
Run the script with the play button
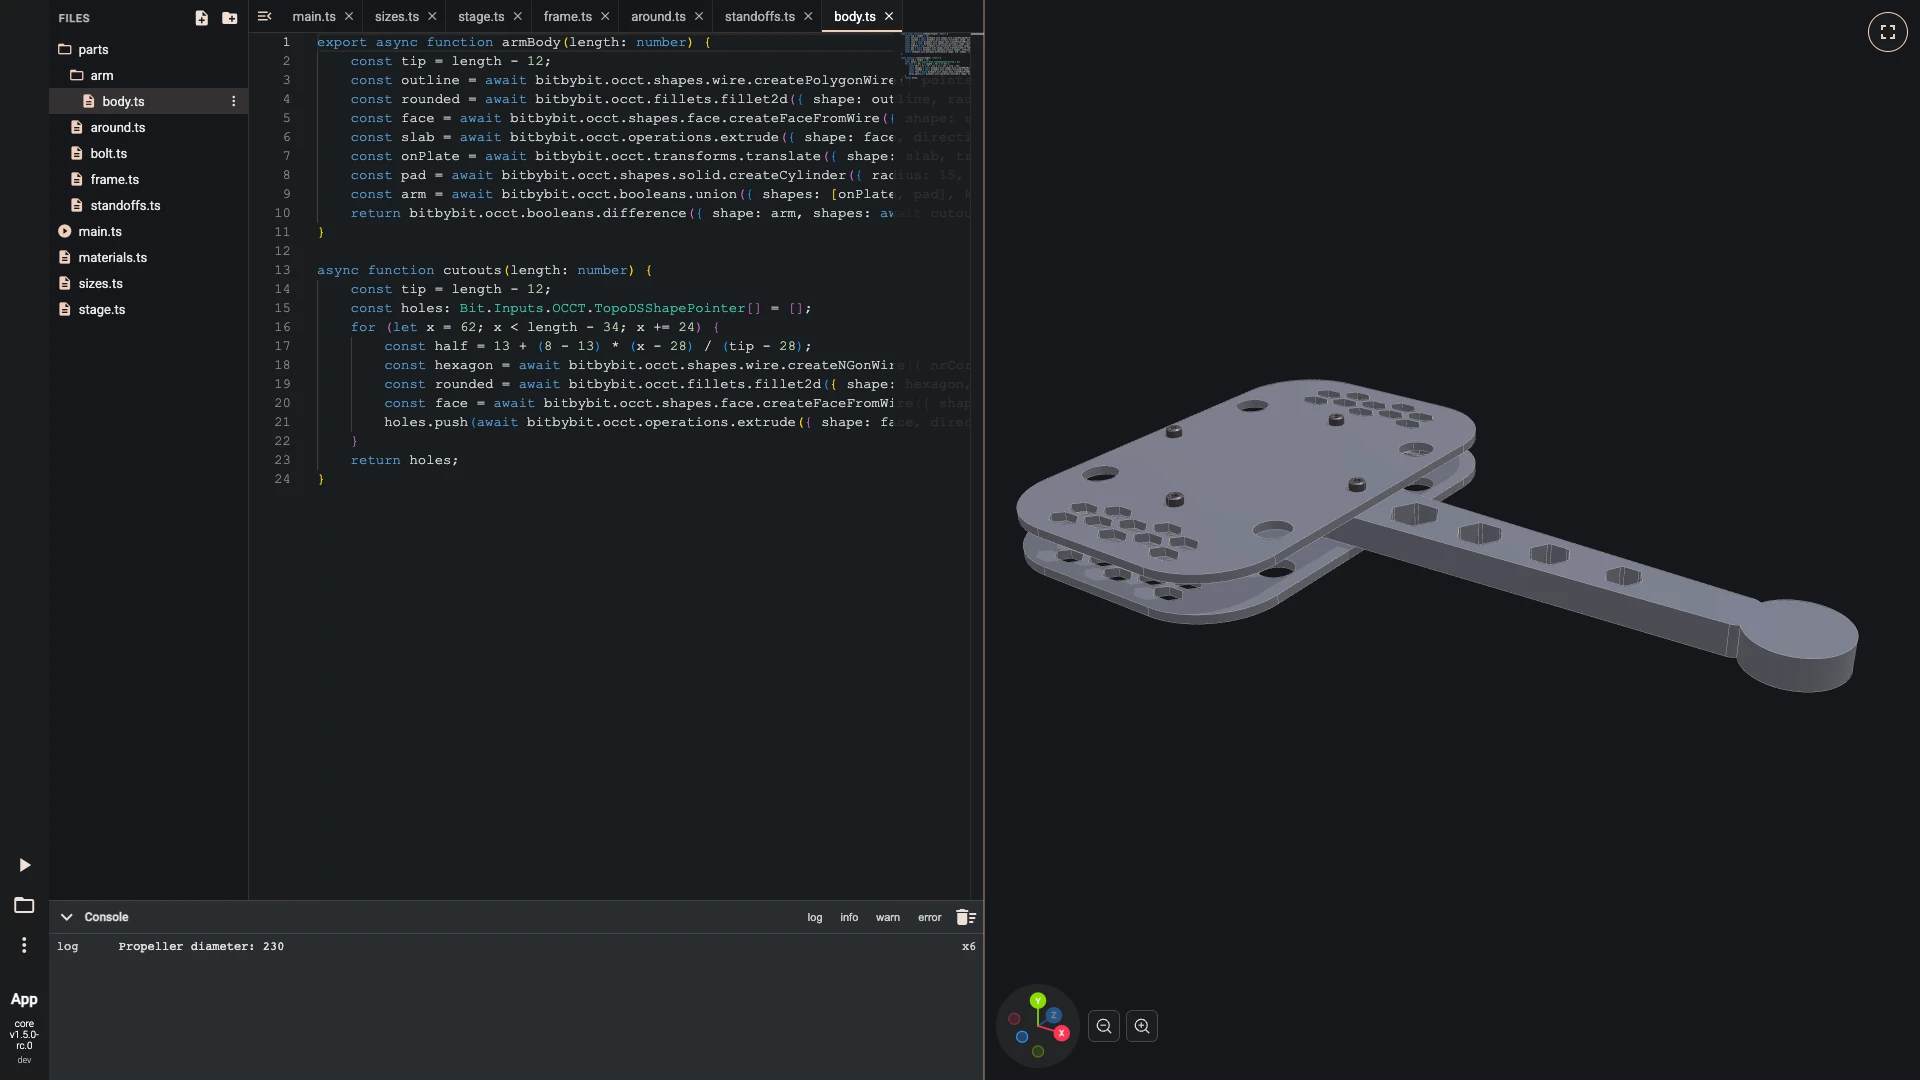[24, 865]
